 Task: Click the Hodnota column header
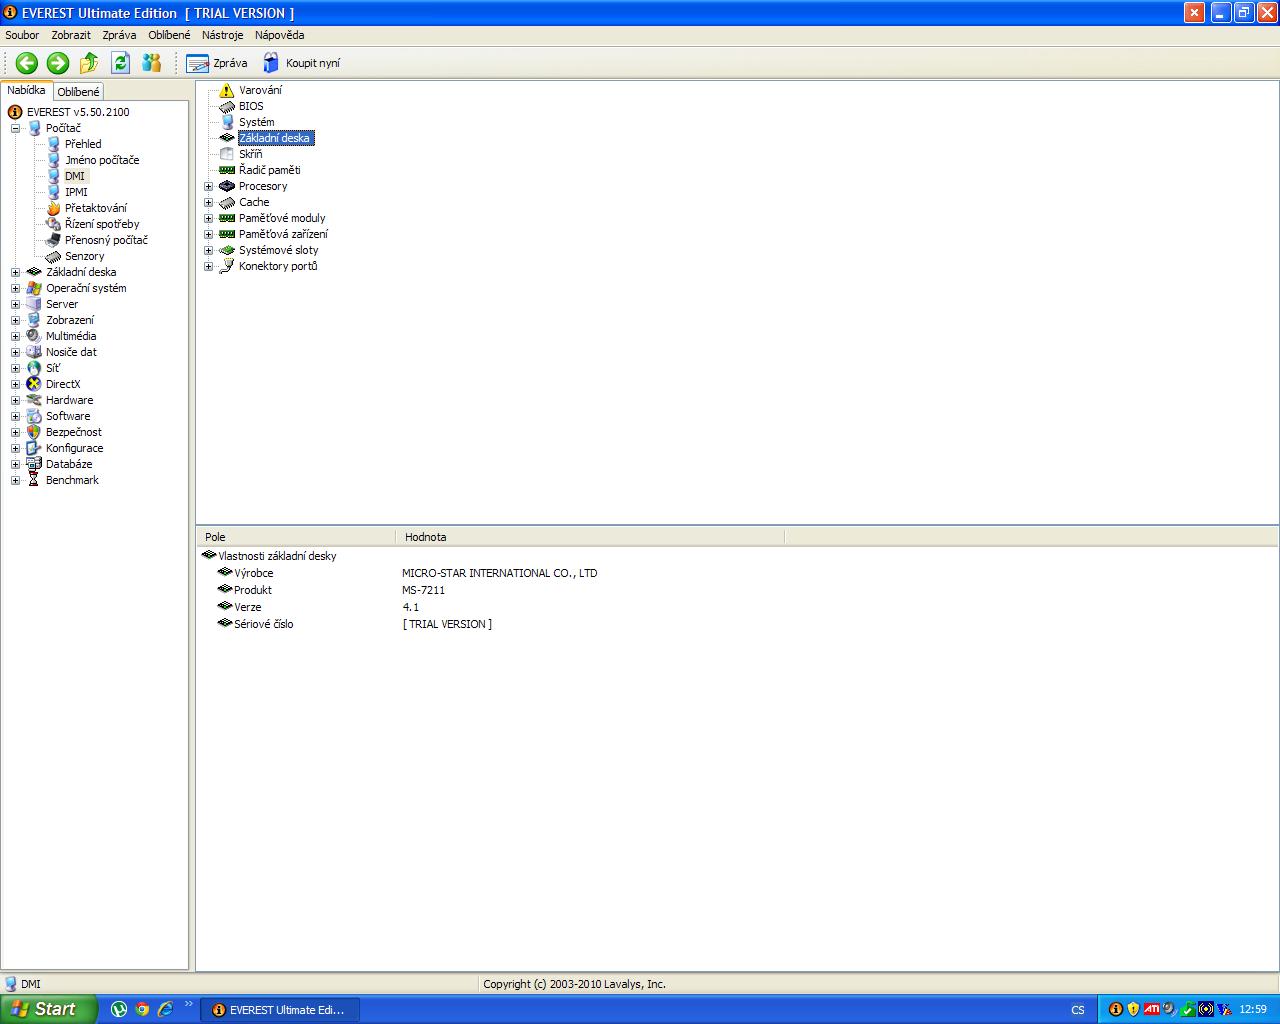tap(590, 537)
